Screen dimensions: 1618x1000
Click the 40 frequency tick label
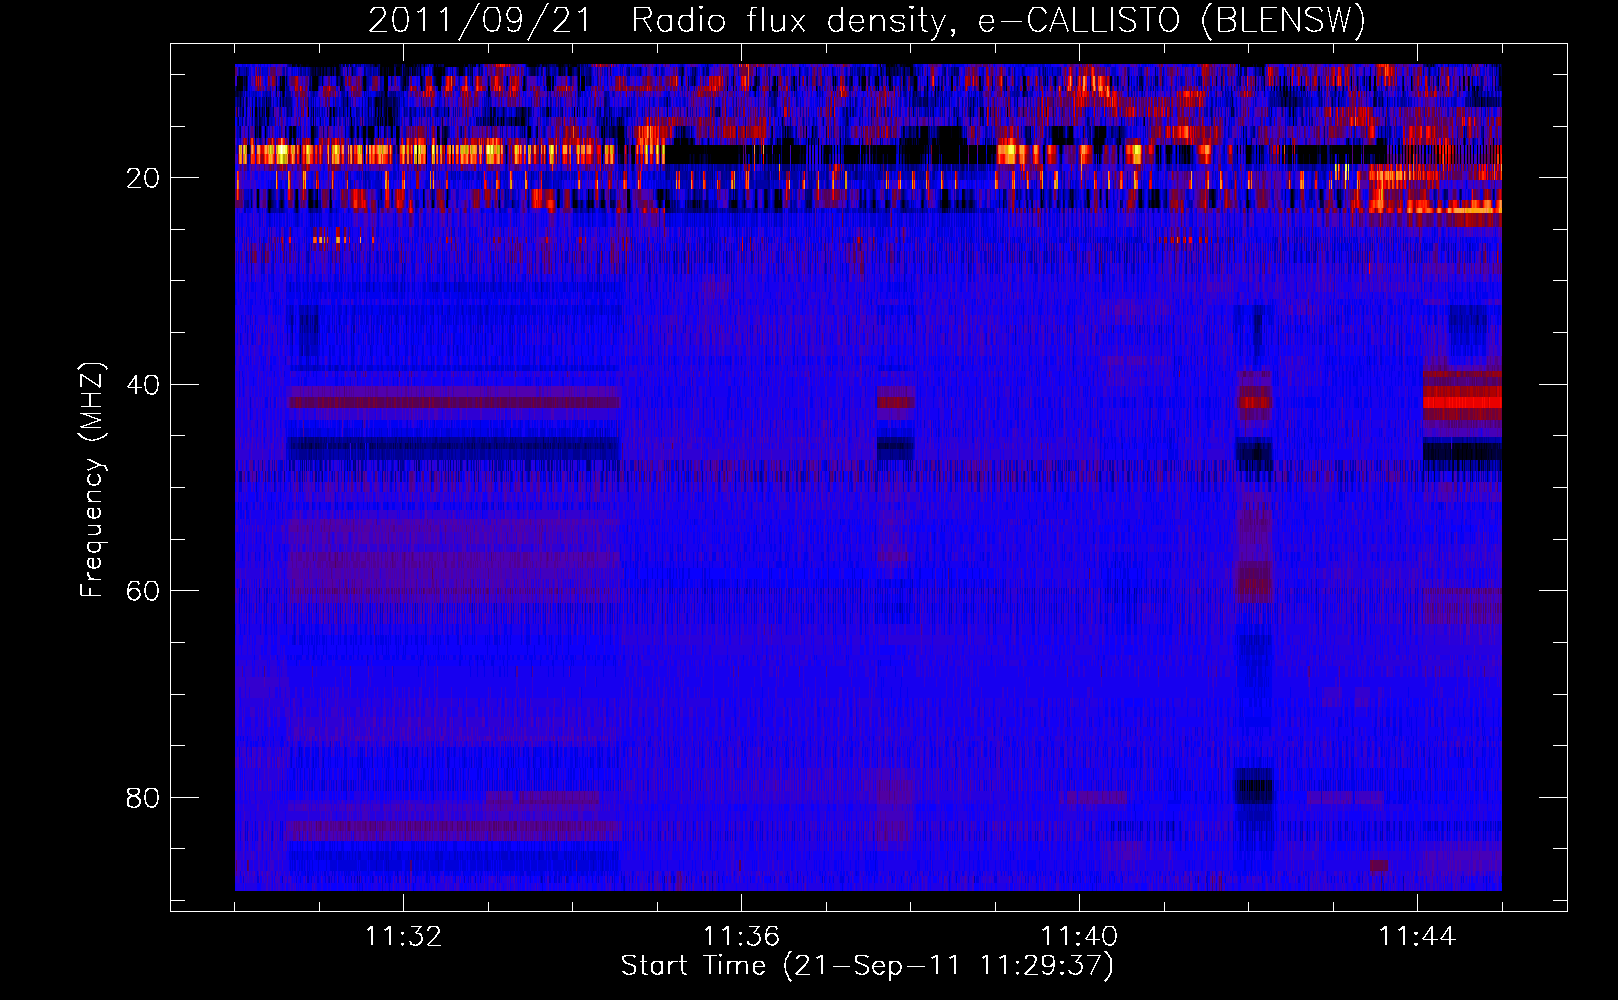click(x=143, y=385)
